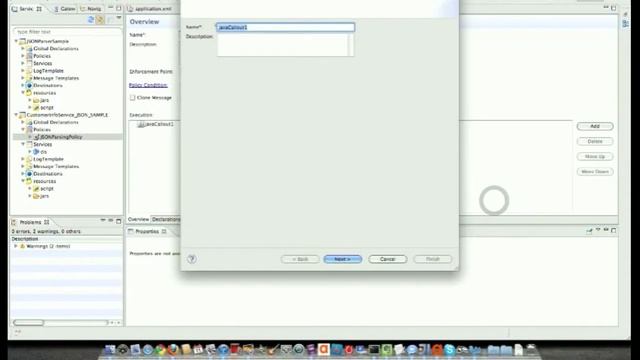Open the Services view menu dropdown arrow
This screenshot has height=360, width=640.
tap(119, 18)
